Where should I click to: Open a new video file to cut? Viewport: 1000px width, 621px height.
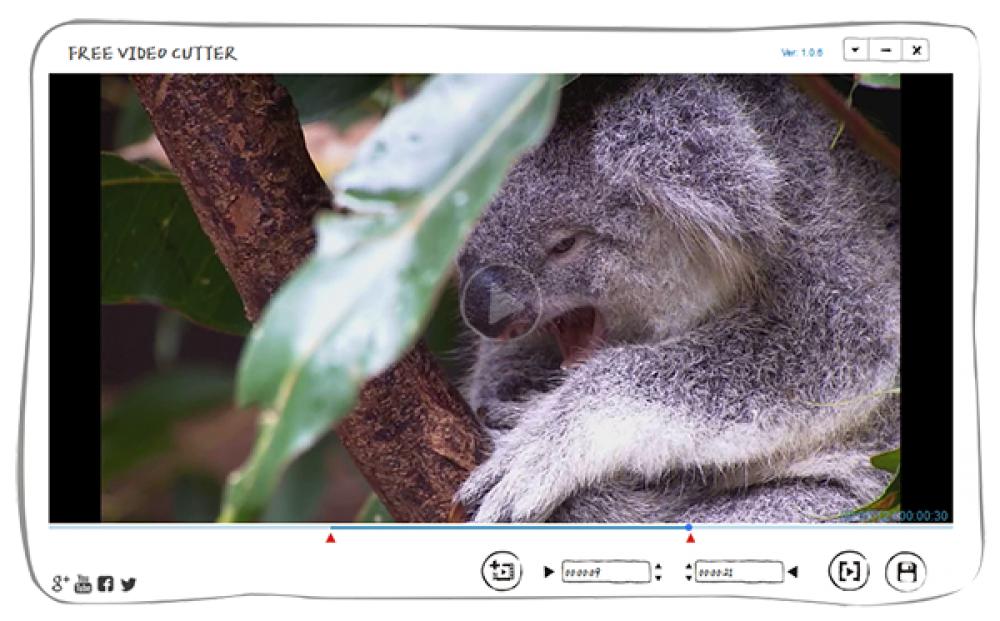[x=503, y=568]
